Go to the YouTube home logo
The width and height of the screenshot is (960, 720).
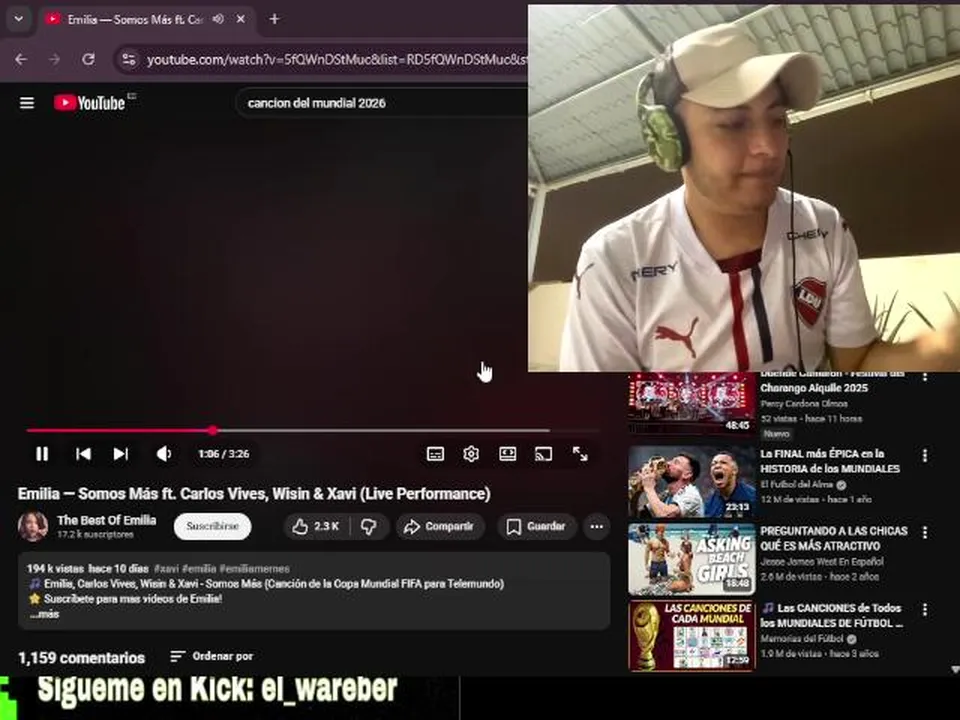pyautogui.click(x=90, y=103)
